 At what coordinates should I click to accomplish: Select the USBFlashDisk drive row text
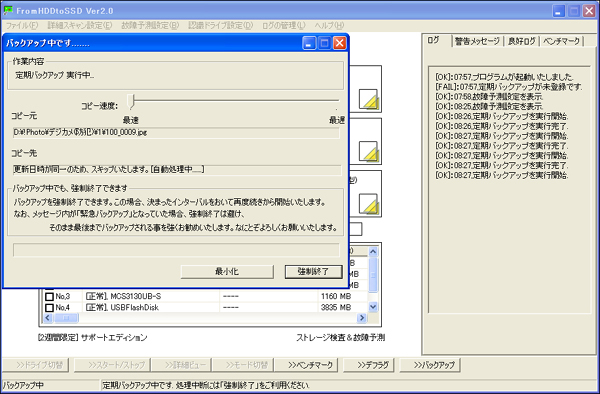coord(122,308)
